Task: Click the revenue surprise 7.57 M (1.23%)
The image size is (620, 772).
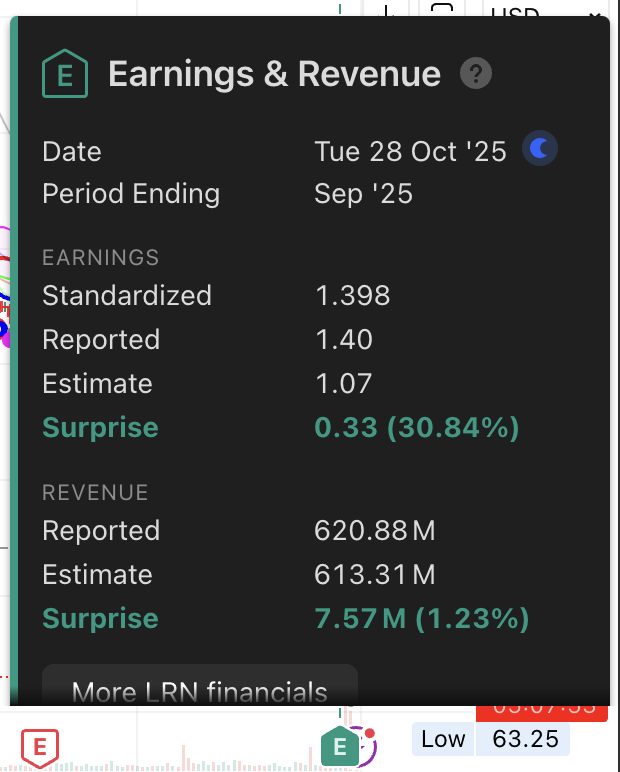Action: 421,619
